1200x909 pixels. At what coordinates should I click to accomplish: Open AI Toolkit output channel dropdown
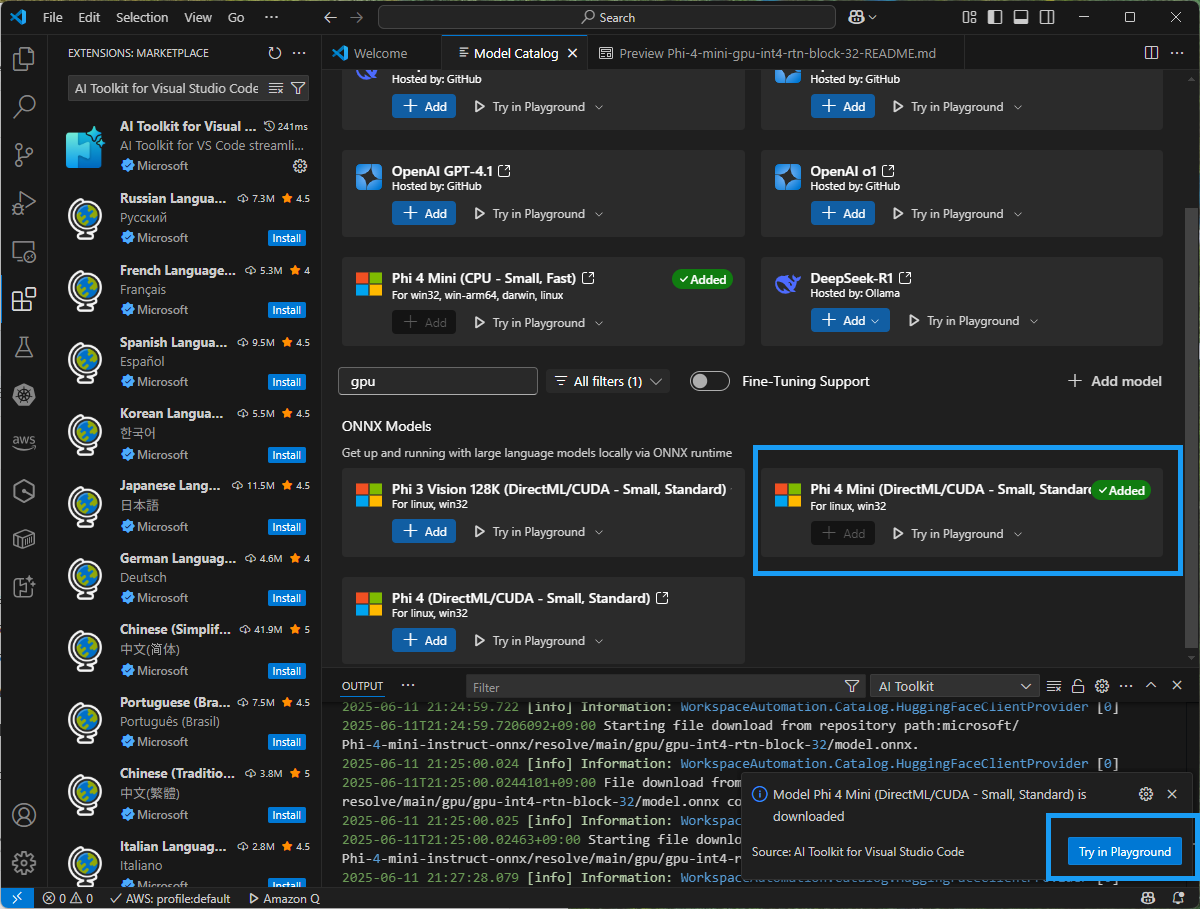[954, 686]
